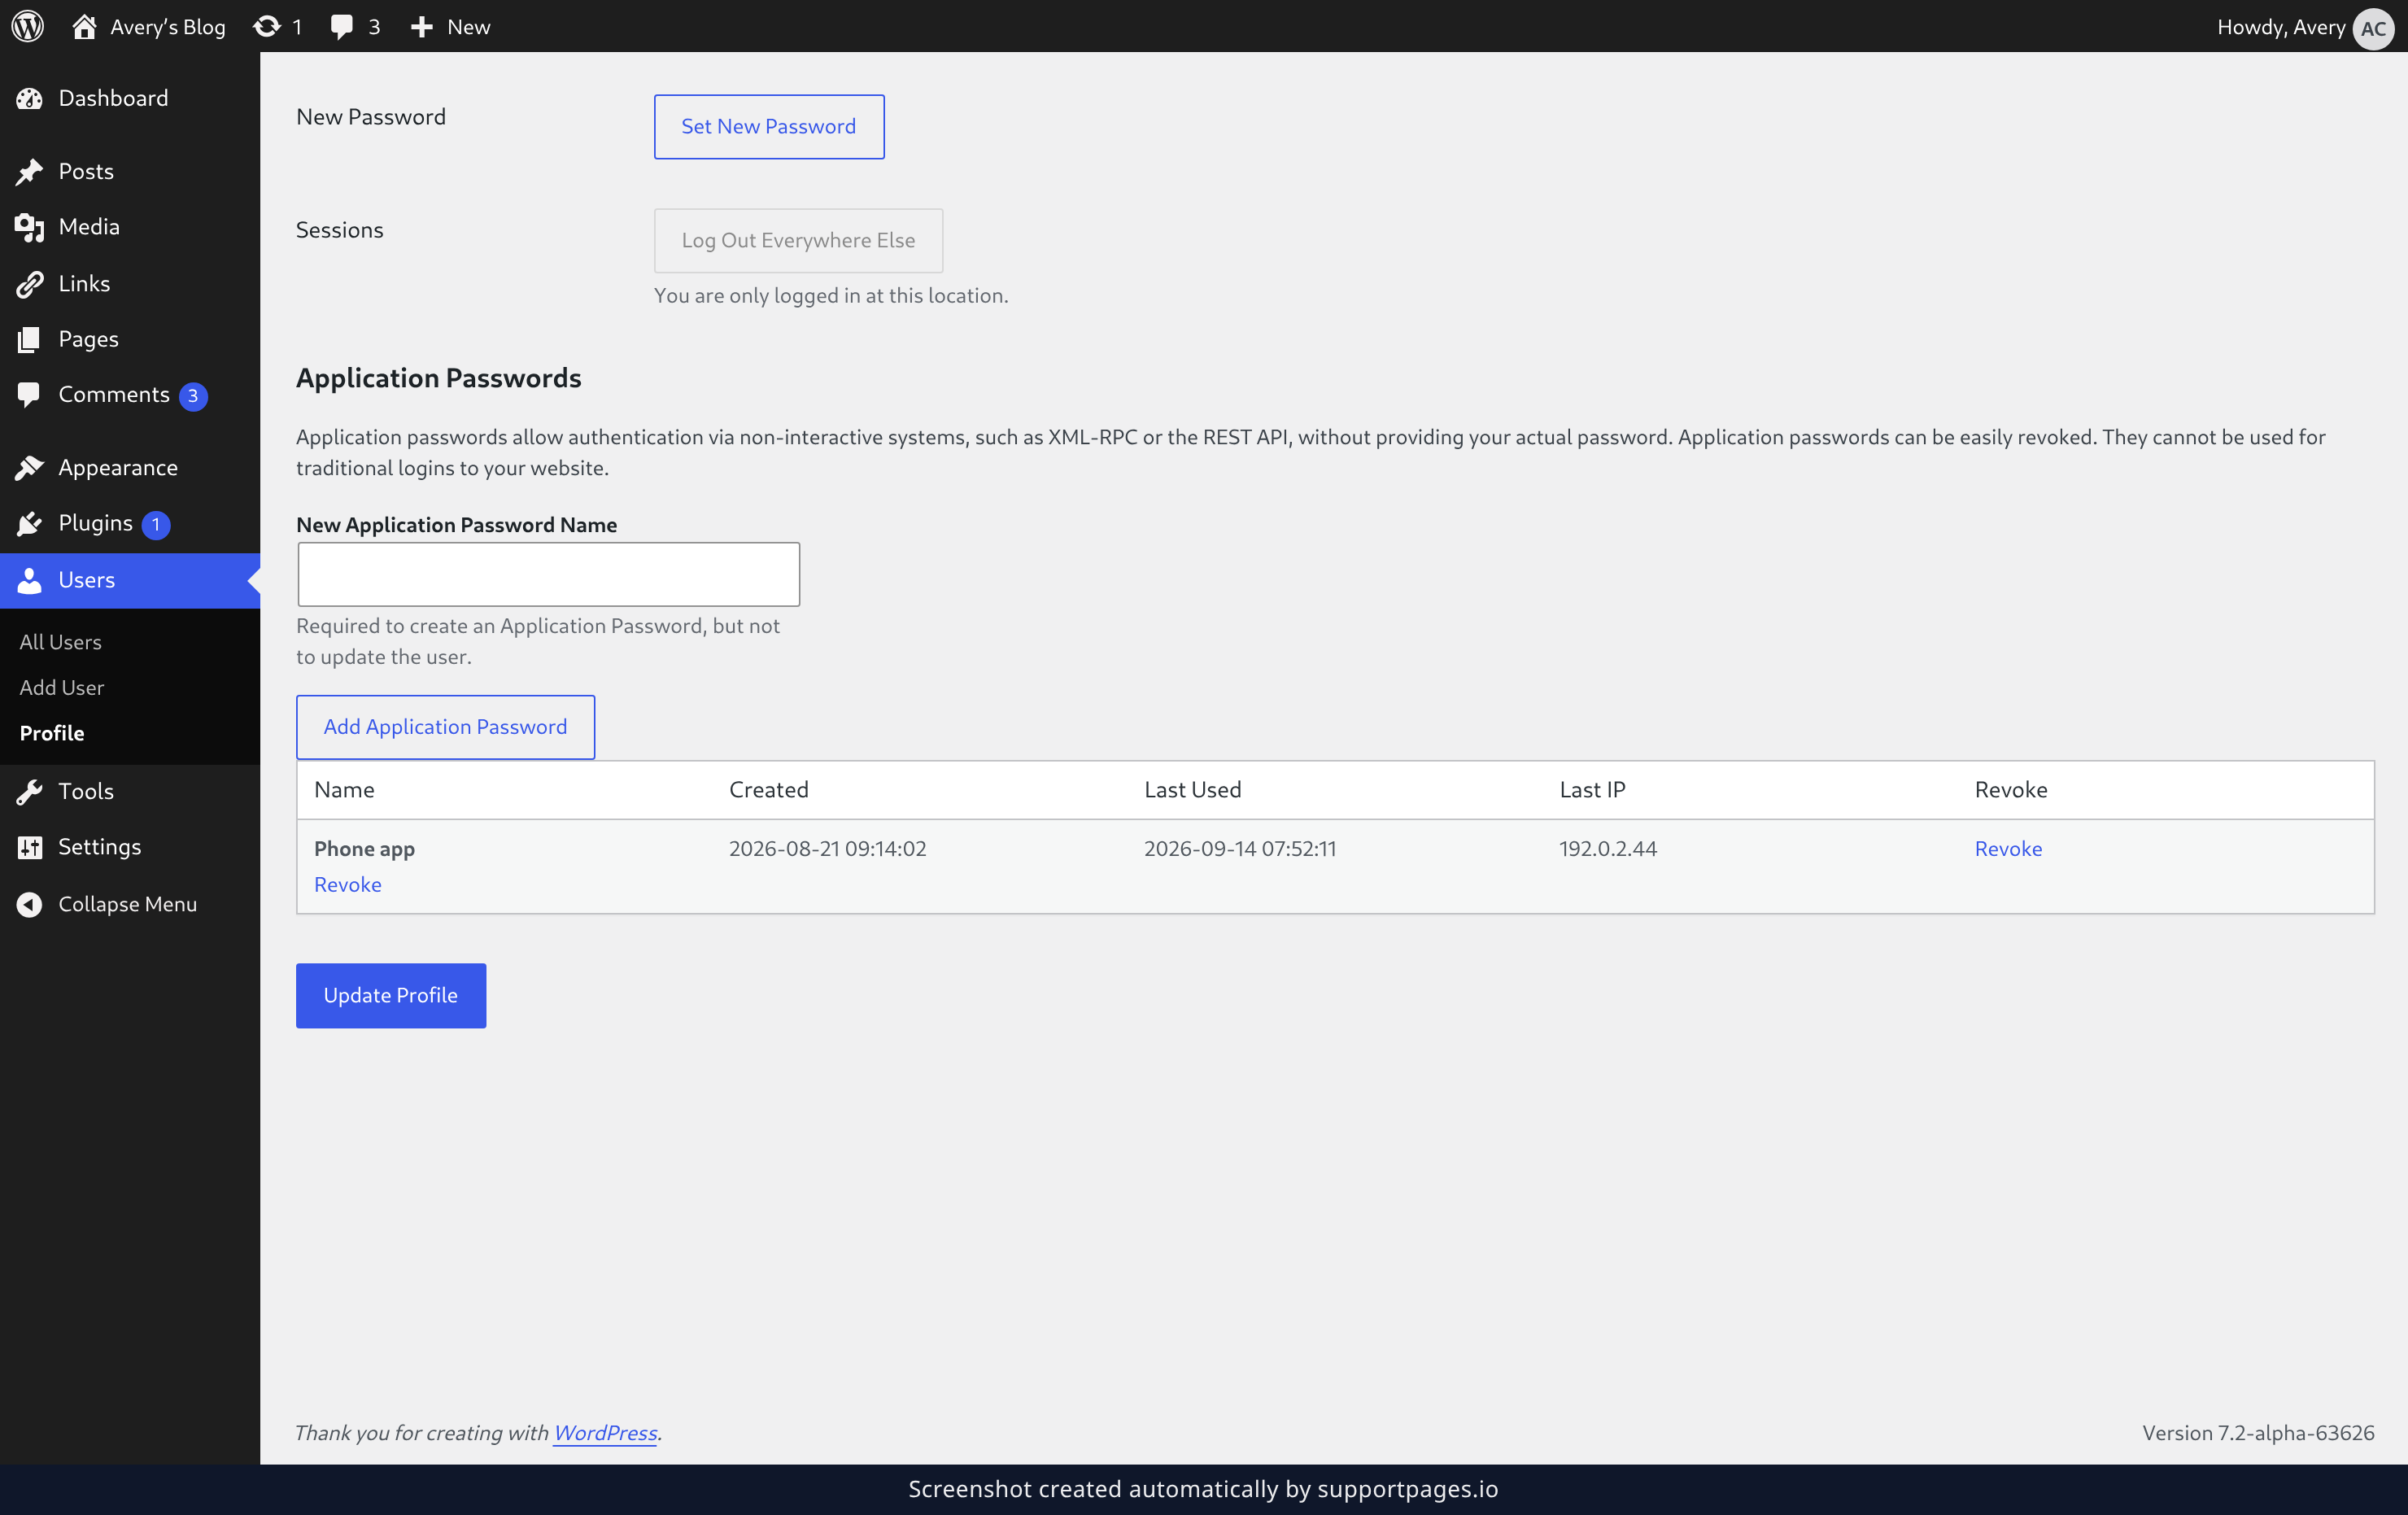Open the updates icon showing 1
2408x1515 pixels.
(x=267, y=26)
